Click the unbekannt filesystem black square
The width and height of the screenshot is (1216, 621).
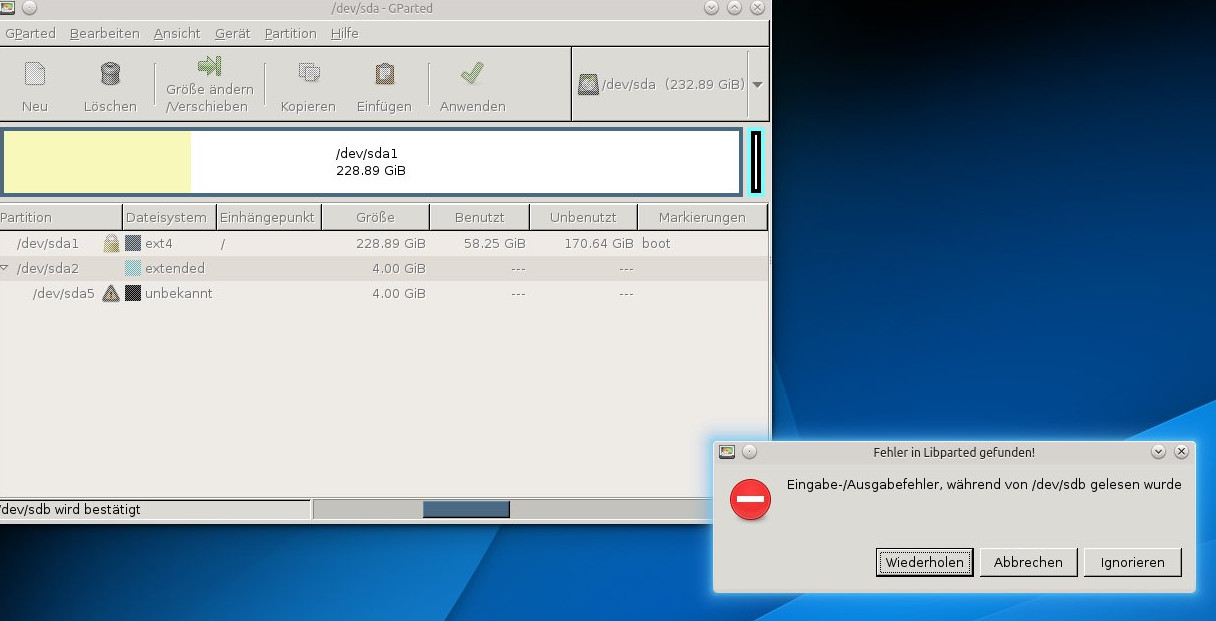[x=133, y=293]
